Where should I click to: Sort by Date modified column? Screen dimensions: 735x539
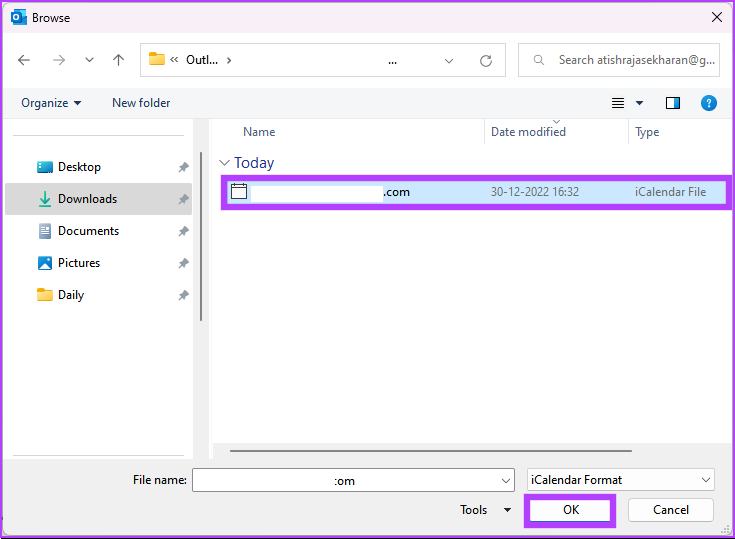tap(528, 132)
